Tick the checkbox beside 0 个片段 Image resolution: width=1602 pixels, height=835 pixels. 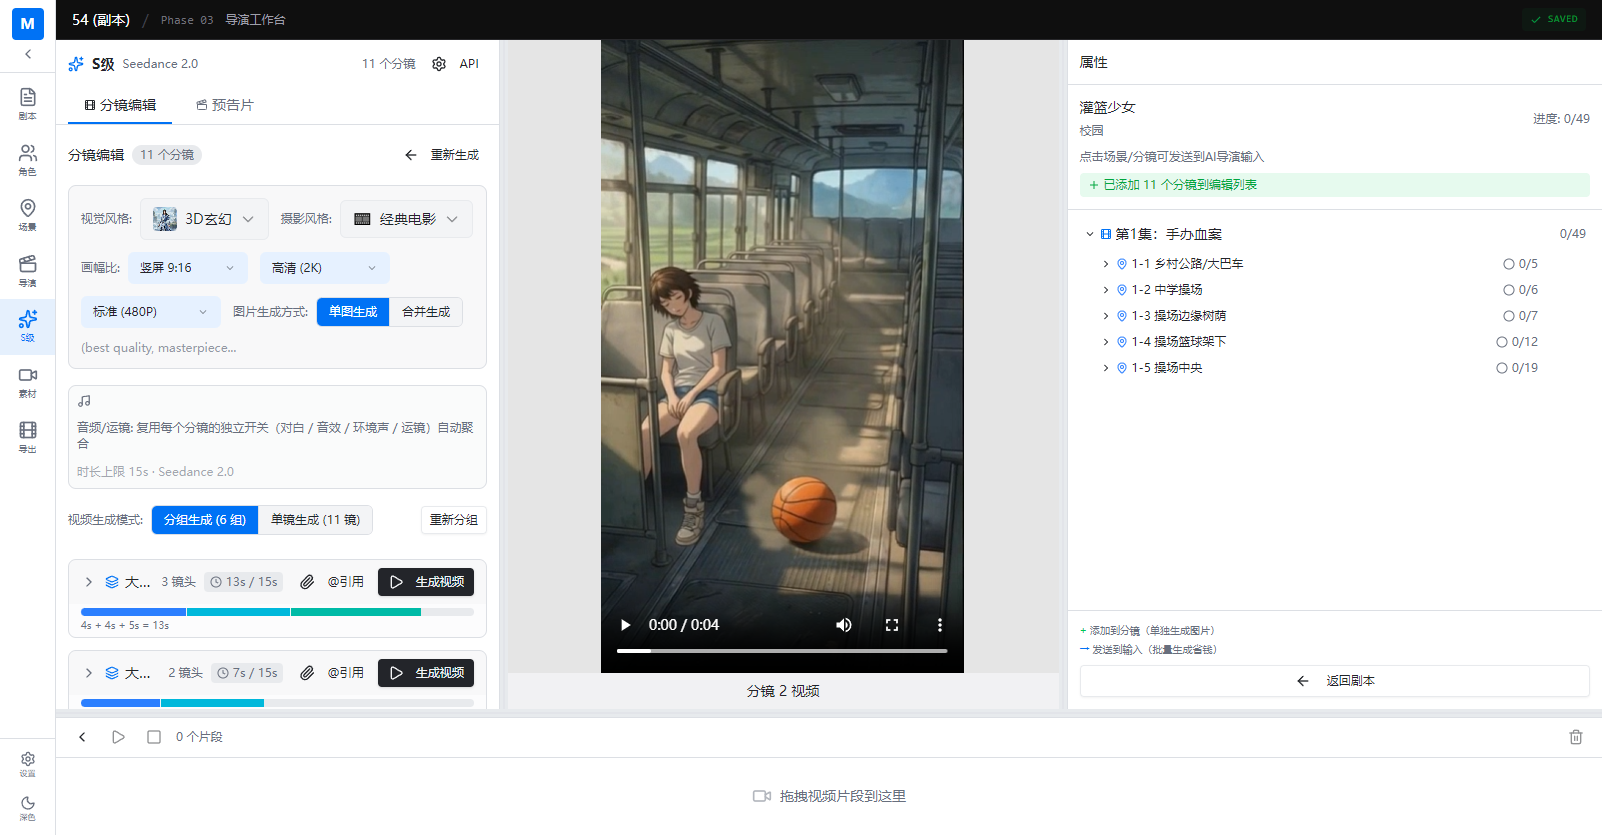click(x=154, y=737)
